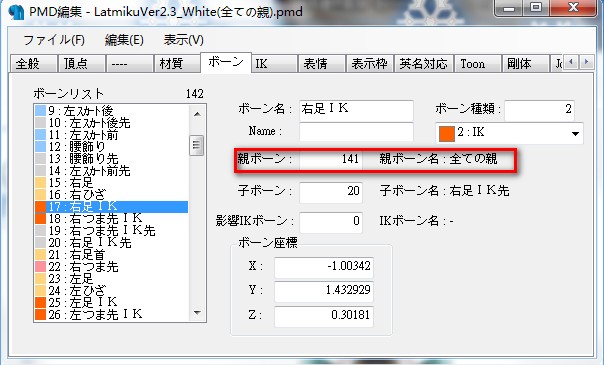Select bone 9 : 左スカート後 in list
The height and width of the screenshot is (365, 604).
112,111
